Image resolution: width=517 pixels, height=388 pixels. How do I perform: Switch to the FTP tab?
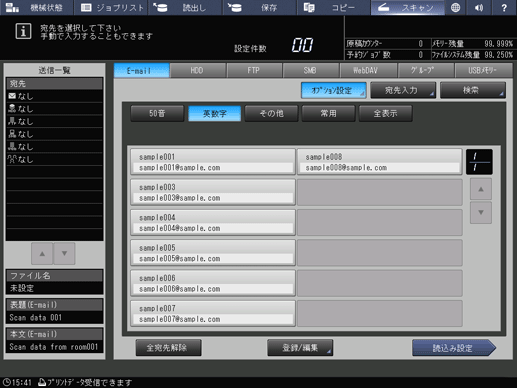pyautogui.click(x=254, y=70)
